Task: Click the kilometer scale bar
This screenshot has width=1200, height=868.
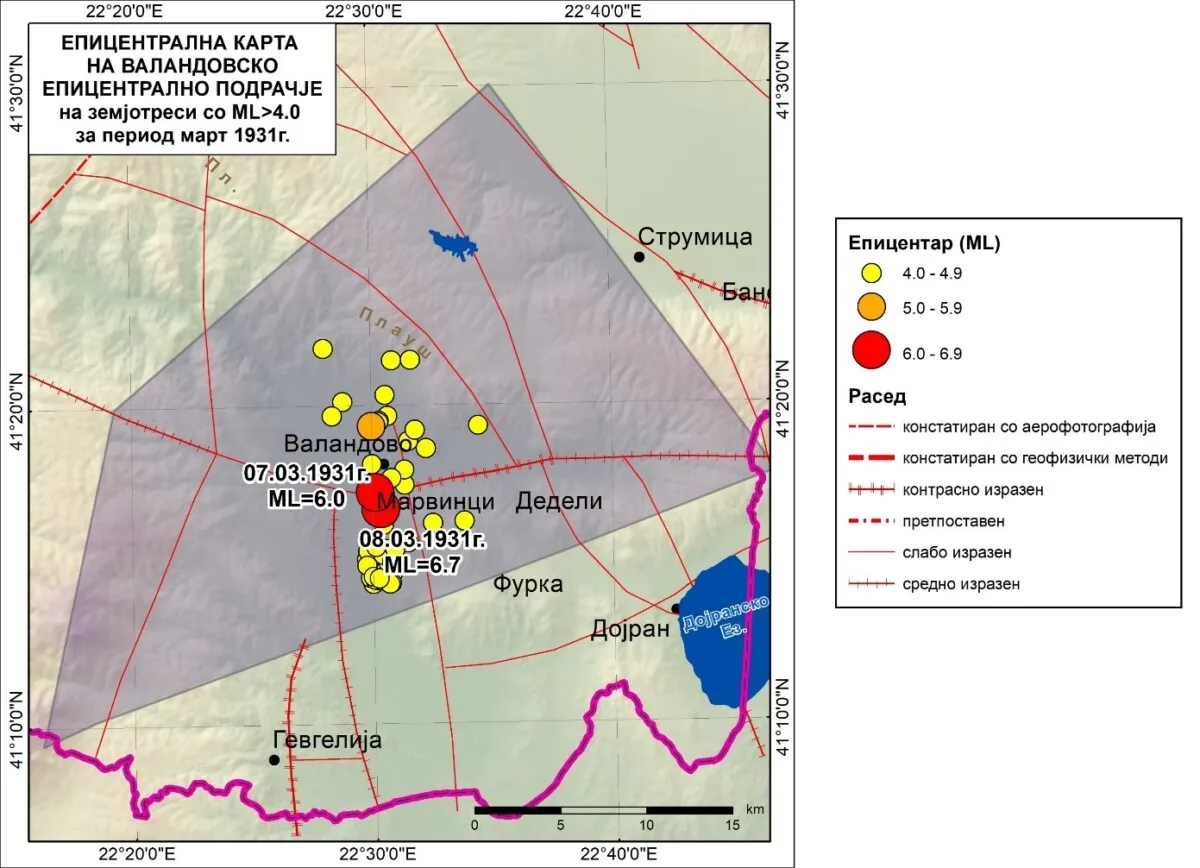Action: coord(603,810)
